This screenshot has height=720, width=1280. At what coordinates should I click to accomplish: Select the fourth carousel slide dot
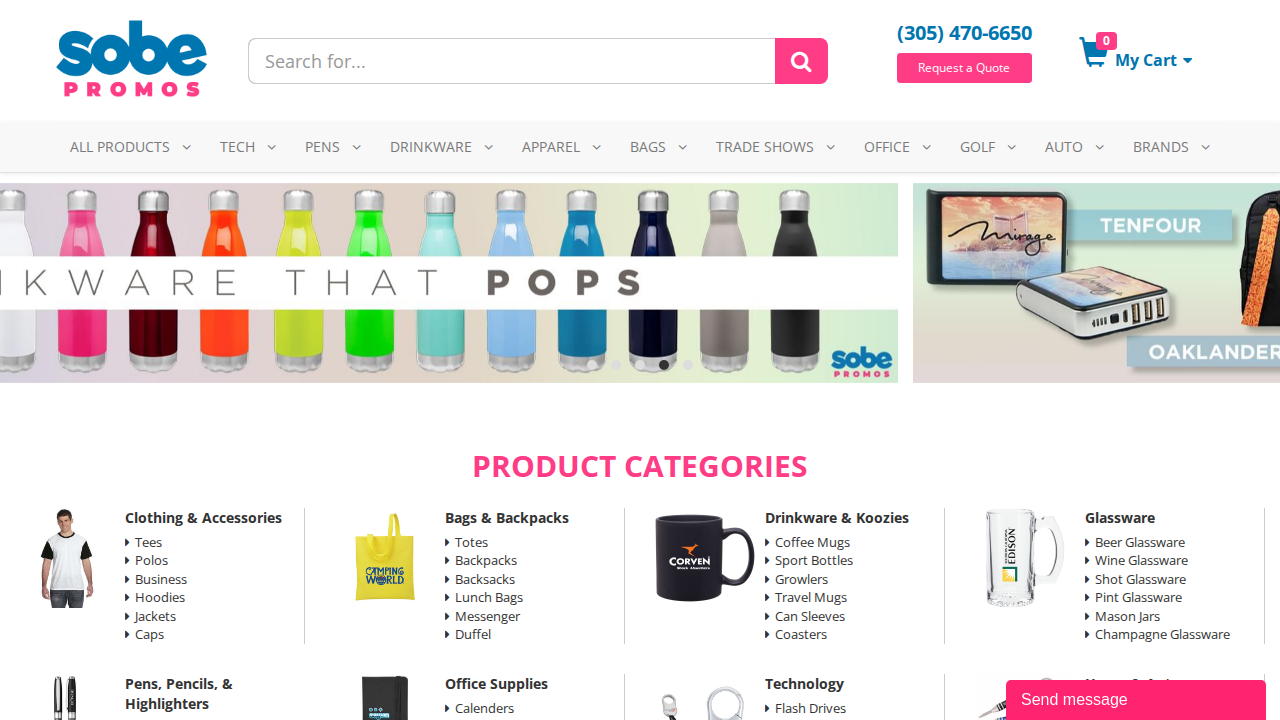[x=664, y=365]
